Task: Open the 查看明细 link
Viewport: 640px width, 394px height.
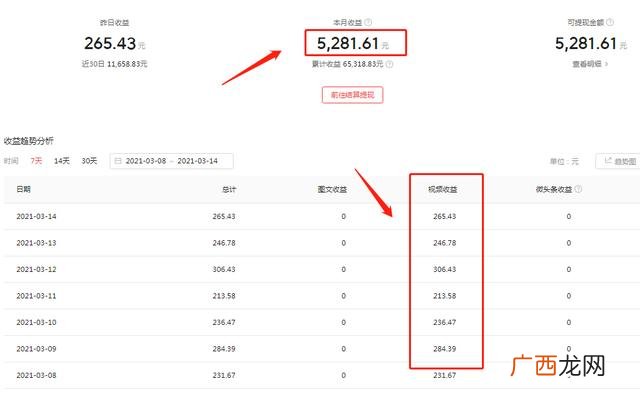Action: pos(587,64)
